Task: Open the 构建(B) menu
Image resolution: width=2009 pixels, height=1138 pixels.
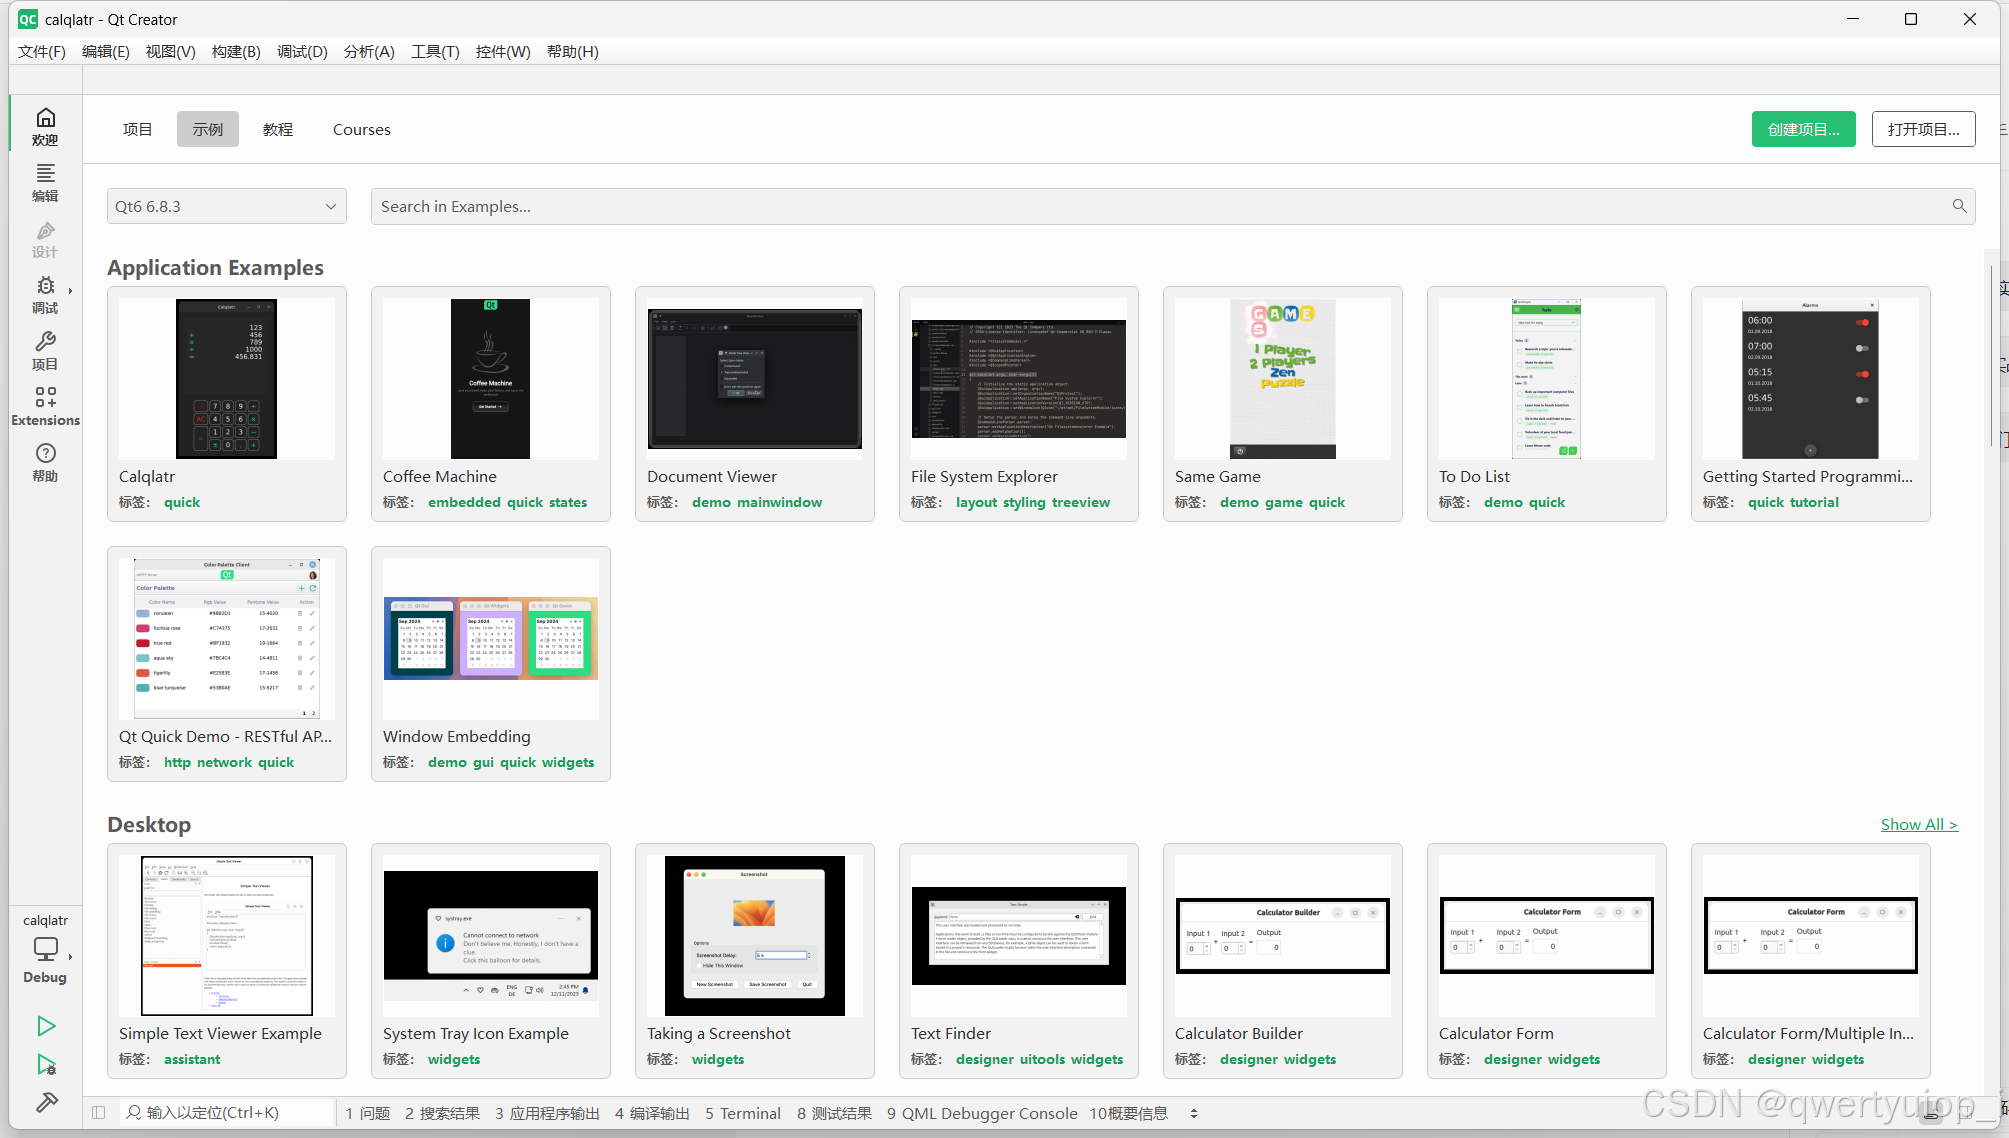Action: pyautogui.click(x=236, y=51)
